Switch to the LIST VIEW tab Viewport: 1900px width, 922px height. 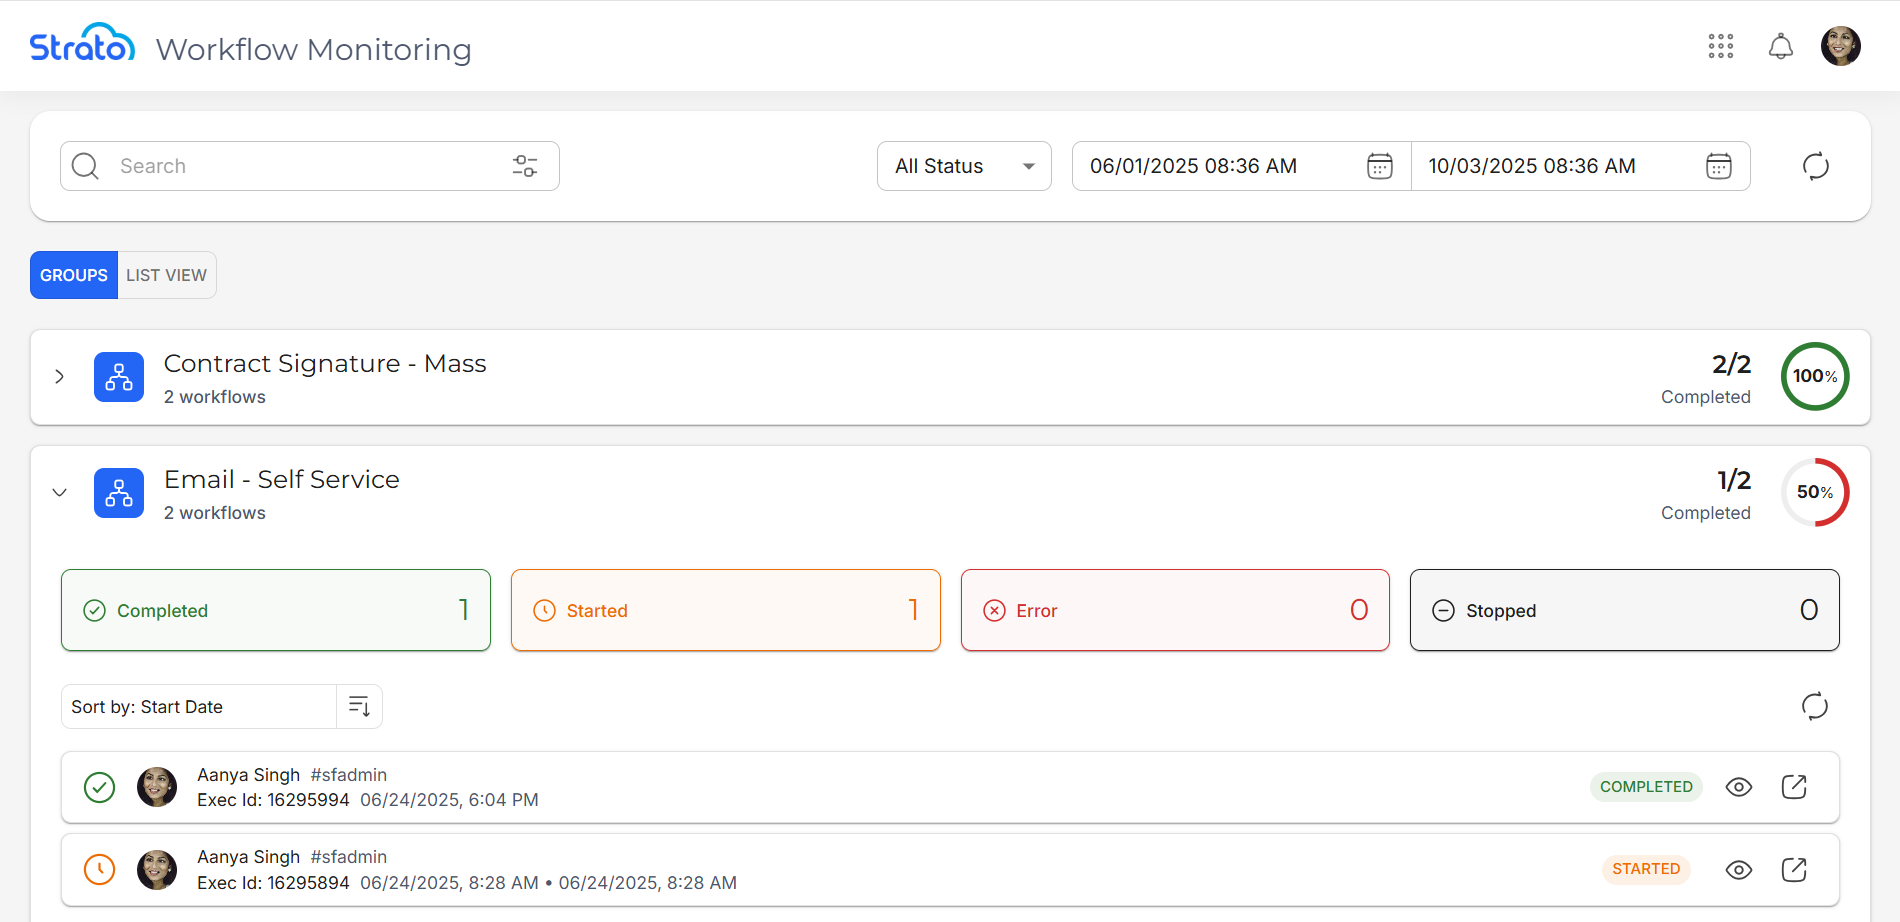click(x=166, y=275)
